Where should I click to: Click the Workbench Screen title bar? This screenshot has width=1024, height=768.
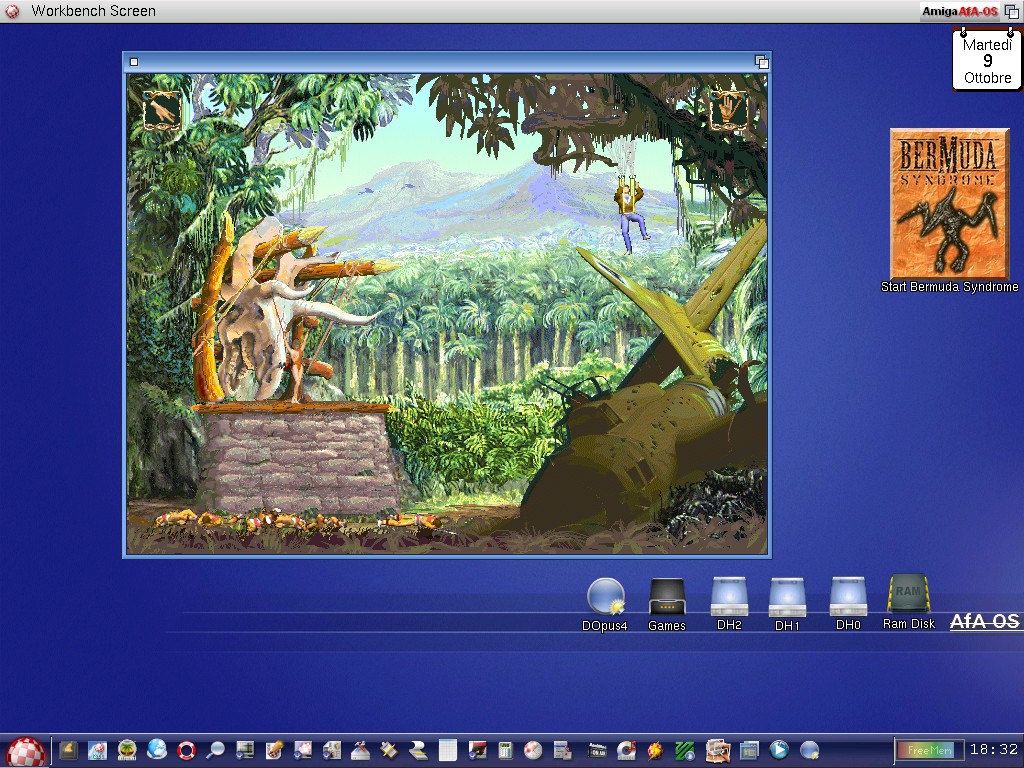coord(400,11)
